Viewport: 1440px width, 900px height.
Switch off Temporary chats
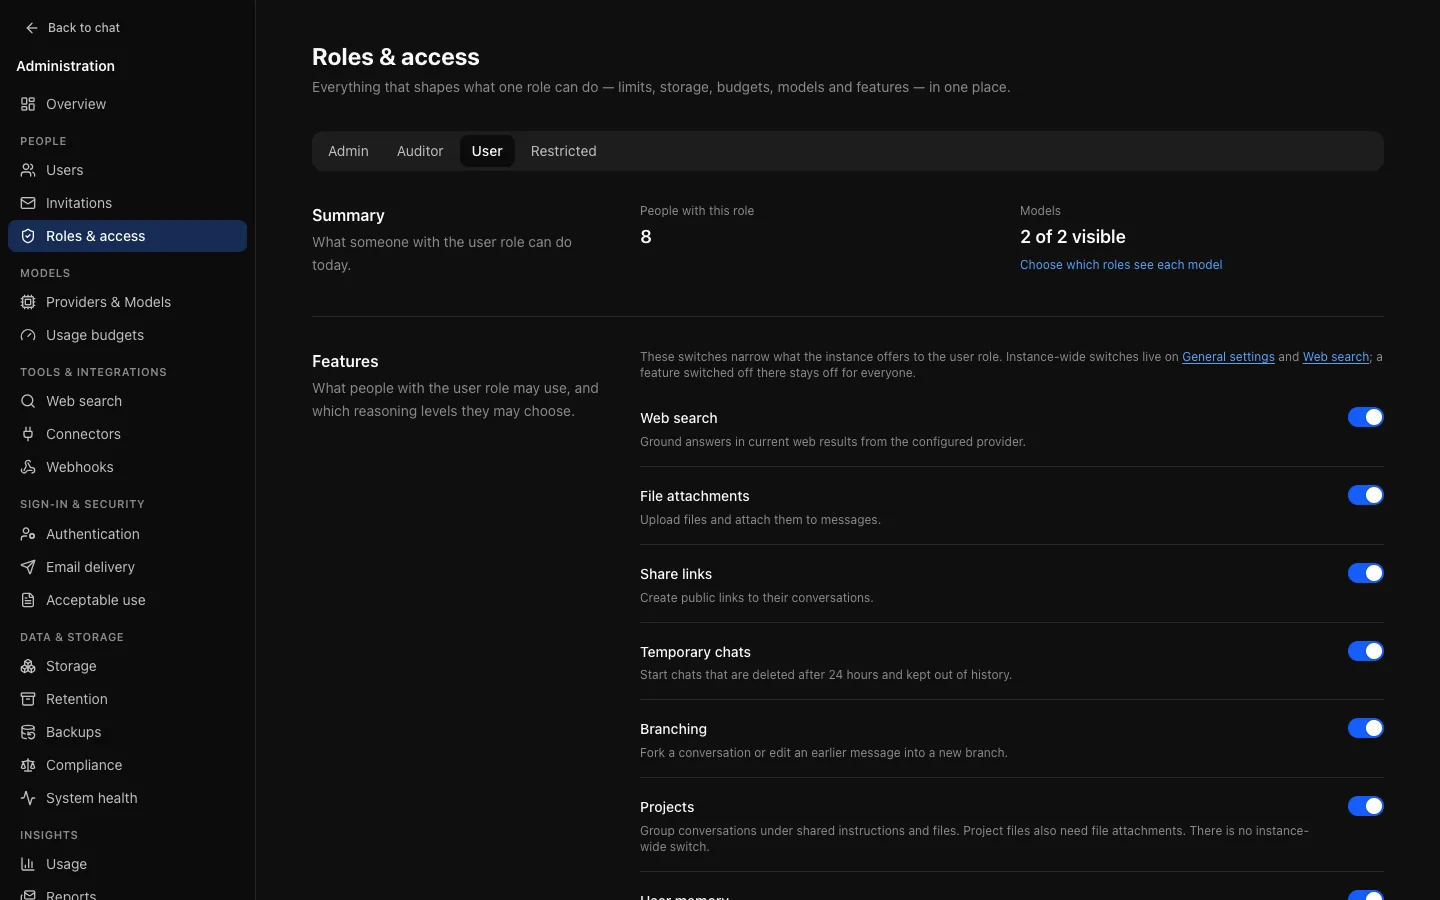(x=1365, y=651)
